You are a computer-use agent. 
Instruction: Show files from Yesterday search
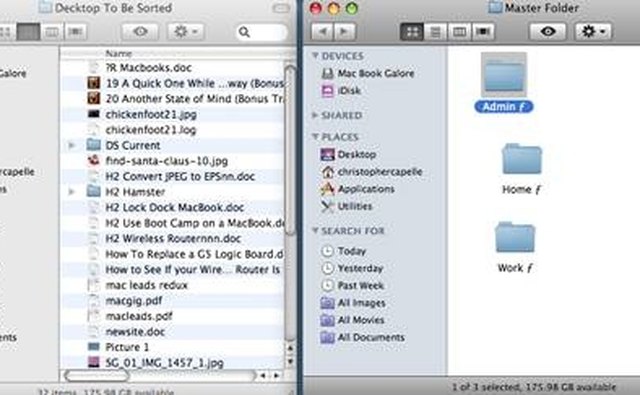352,268
